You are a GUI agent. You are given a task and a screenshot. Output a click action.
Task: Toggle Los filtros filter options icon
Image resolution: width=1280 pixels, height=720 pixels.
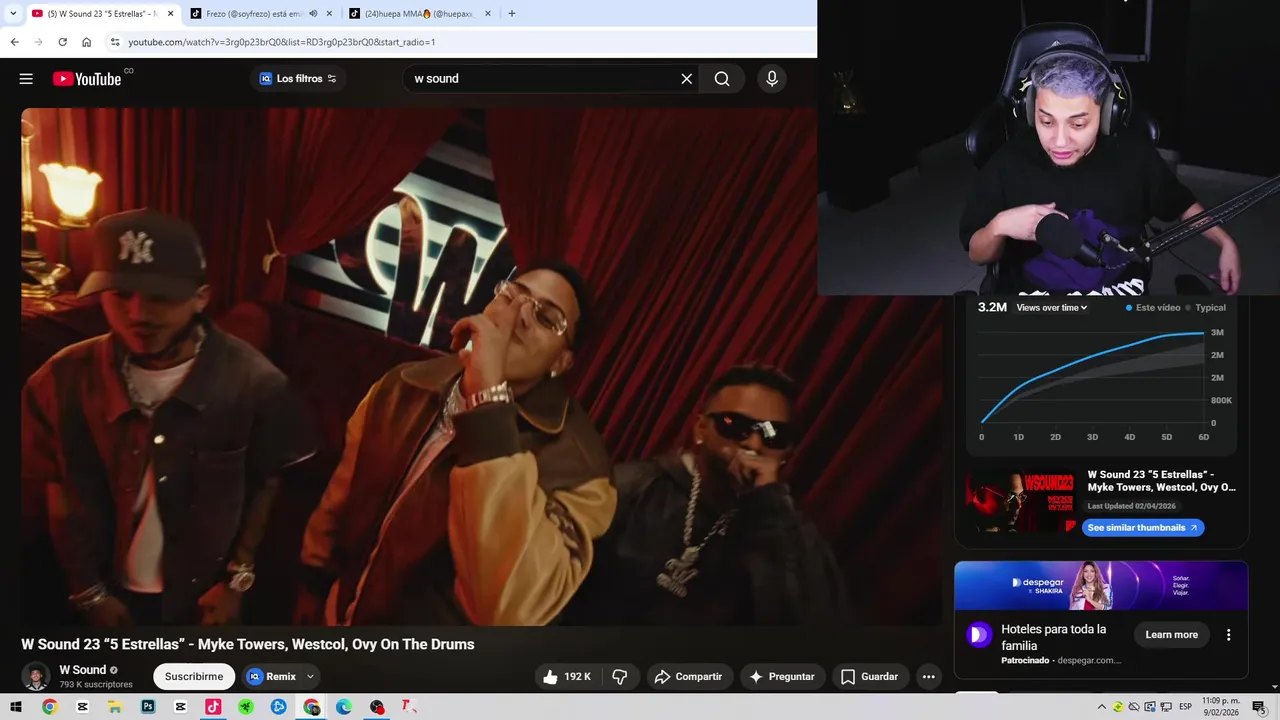pos(332,79)
